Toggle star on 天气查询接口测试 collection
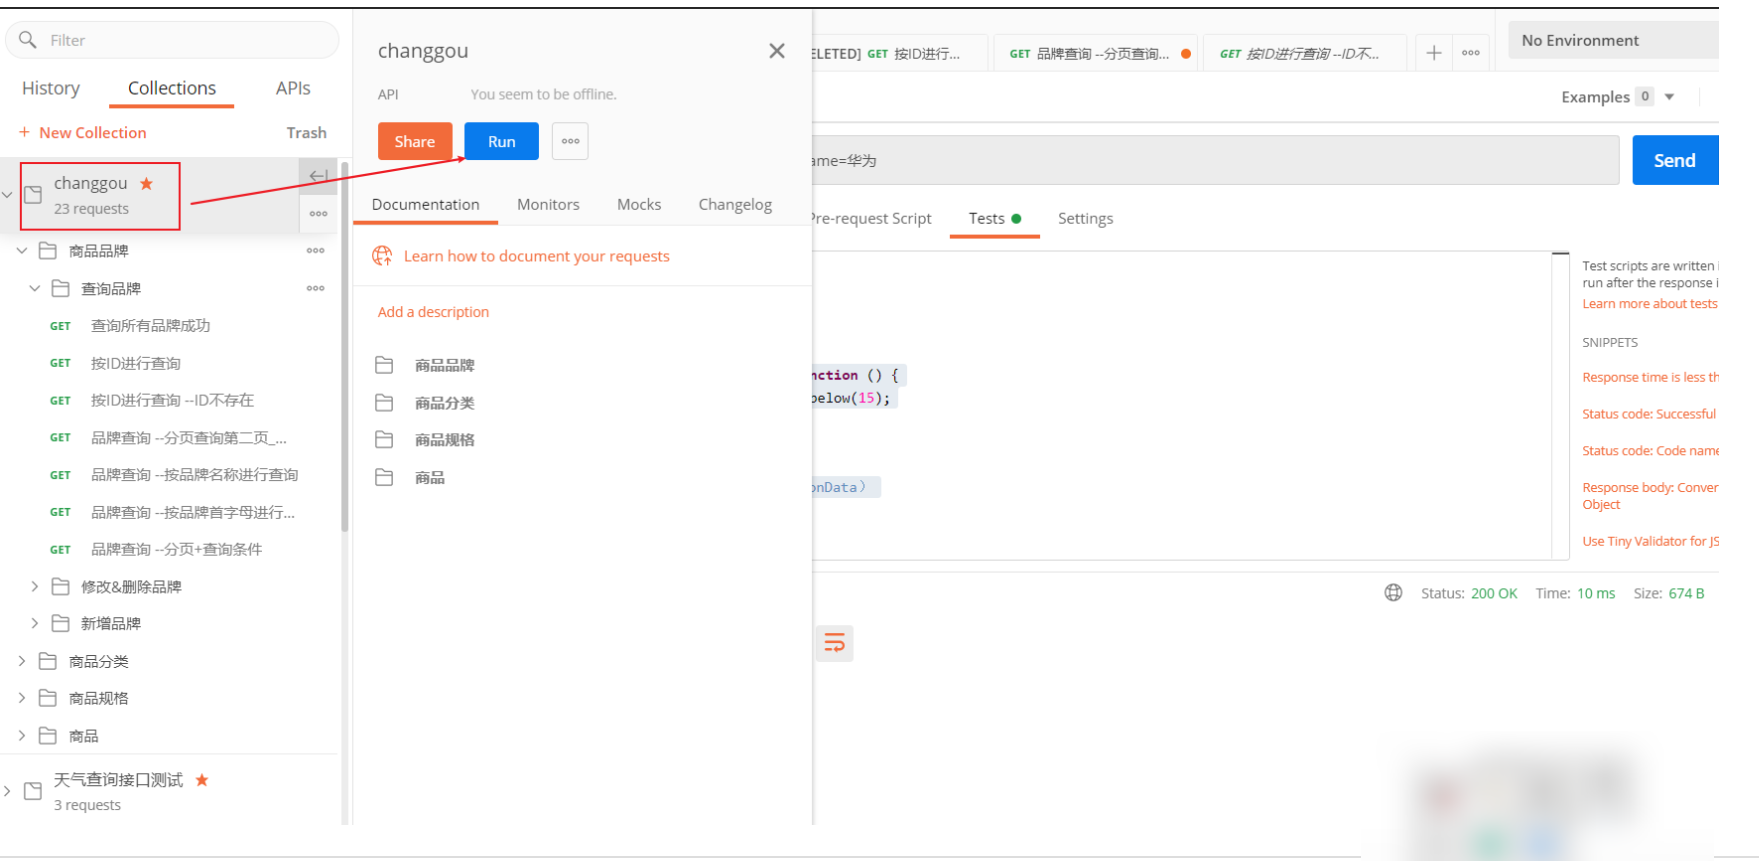The height and width of the screenshot is (861, 1759). click(x=202, y=779)
